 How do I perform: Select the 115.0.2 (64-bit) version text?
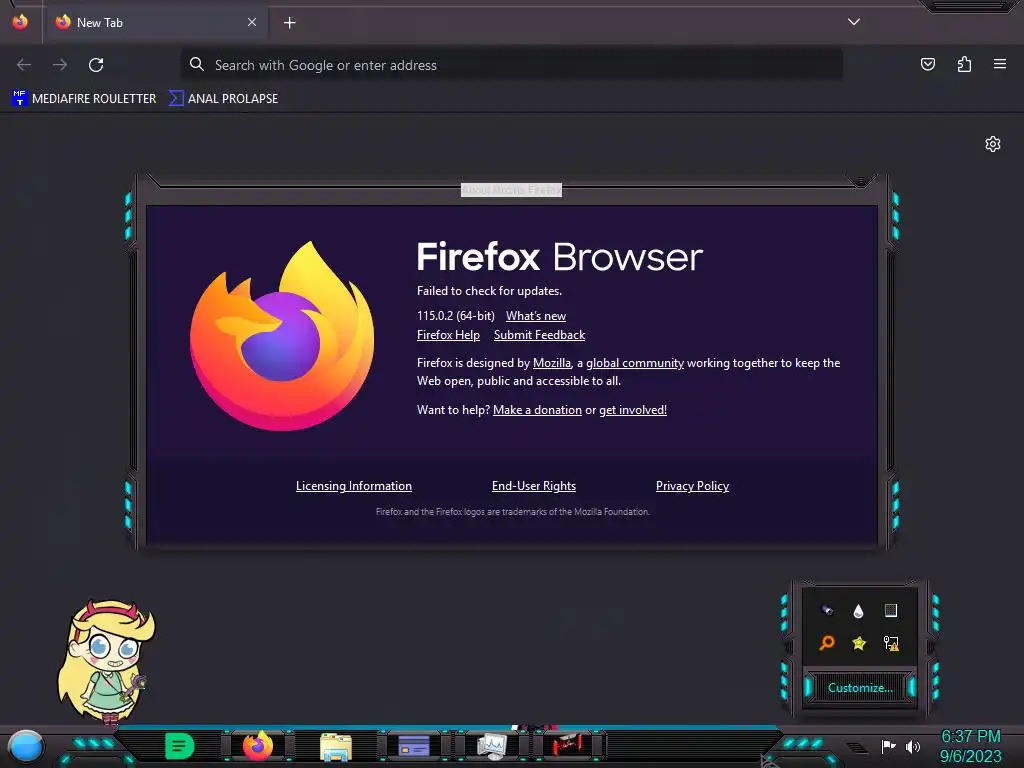click(x=455, y=316)
